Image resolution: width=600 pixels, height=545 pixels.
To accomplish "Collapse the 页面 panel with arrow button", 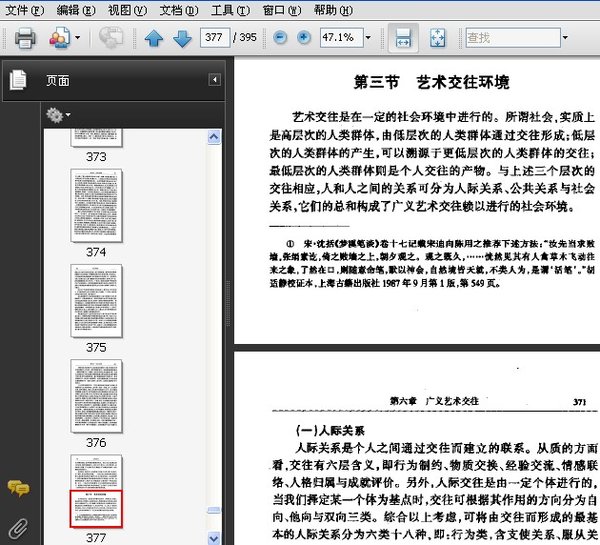I will 215,80.
